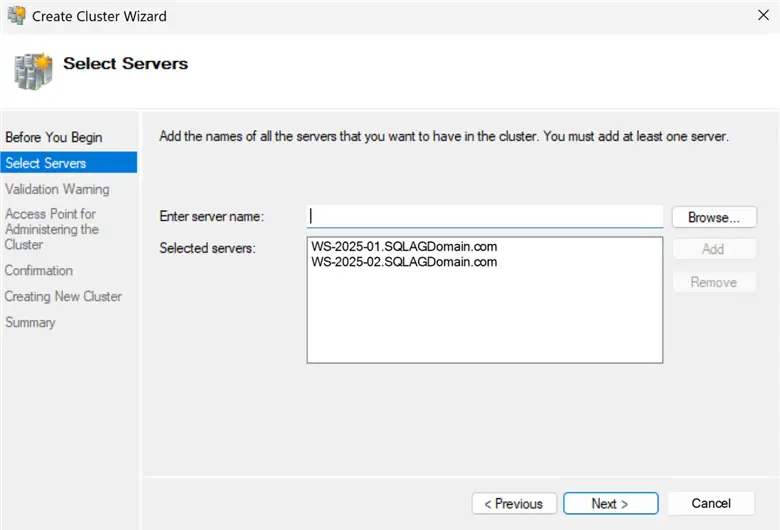Image resolution: width=780 pixels, height=530 pixels.
Task: Go to the Validation Warning step
Action: pos(57,189)
